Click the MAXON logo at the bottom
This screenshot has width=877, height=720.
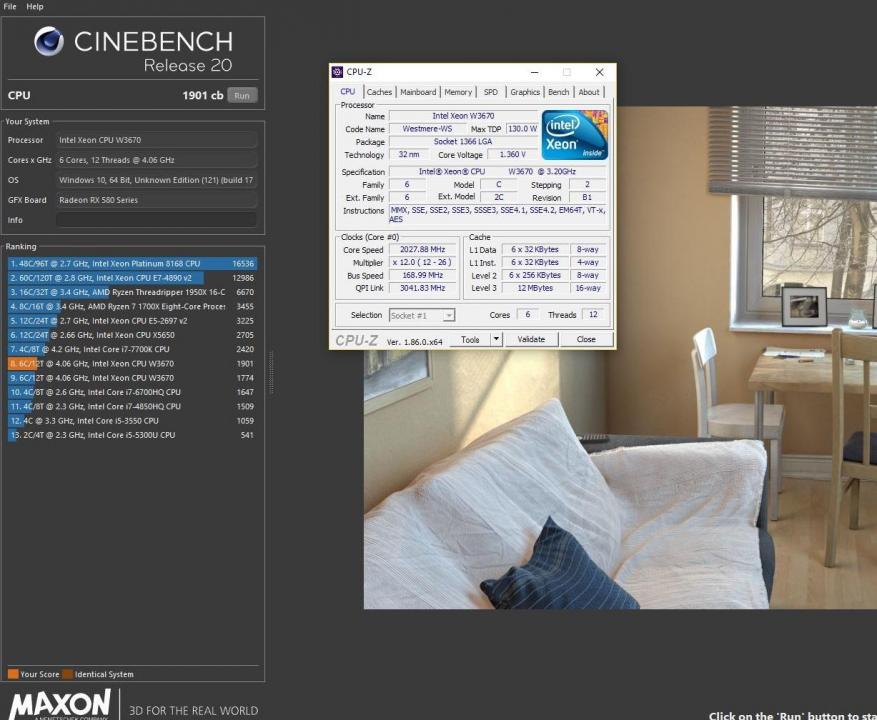point(60,704)
